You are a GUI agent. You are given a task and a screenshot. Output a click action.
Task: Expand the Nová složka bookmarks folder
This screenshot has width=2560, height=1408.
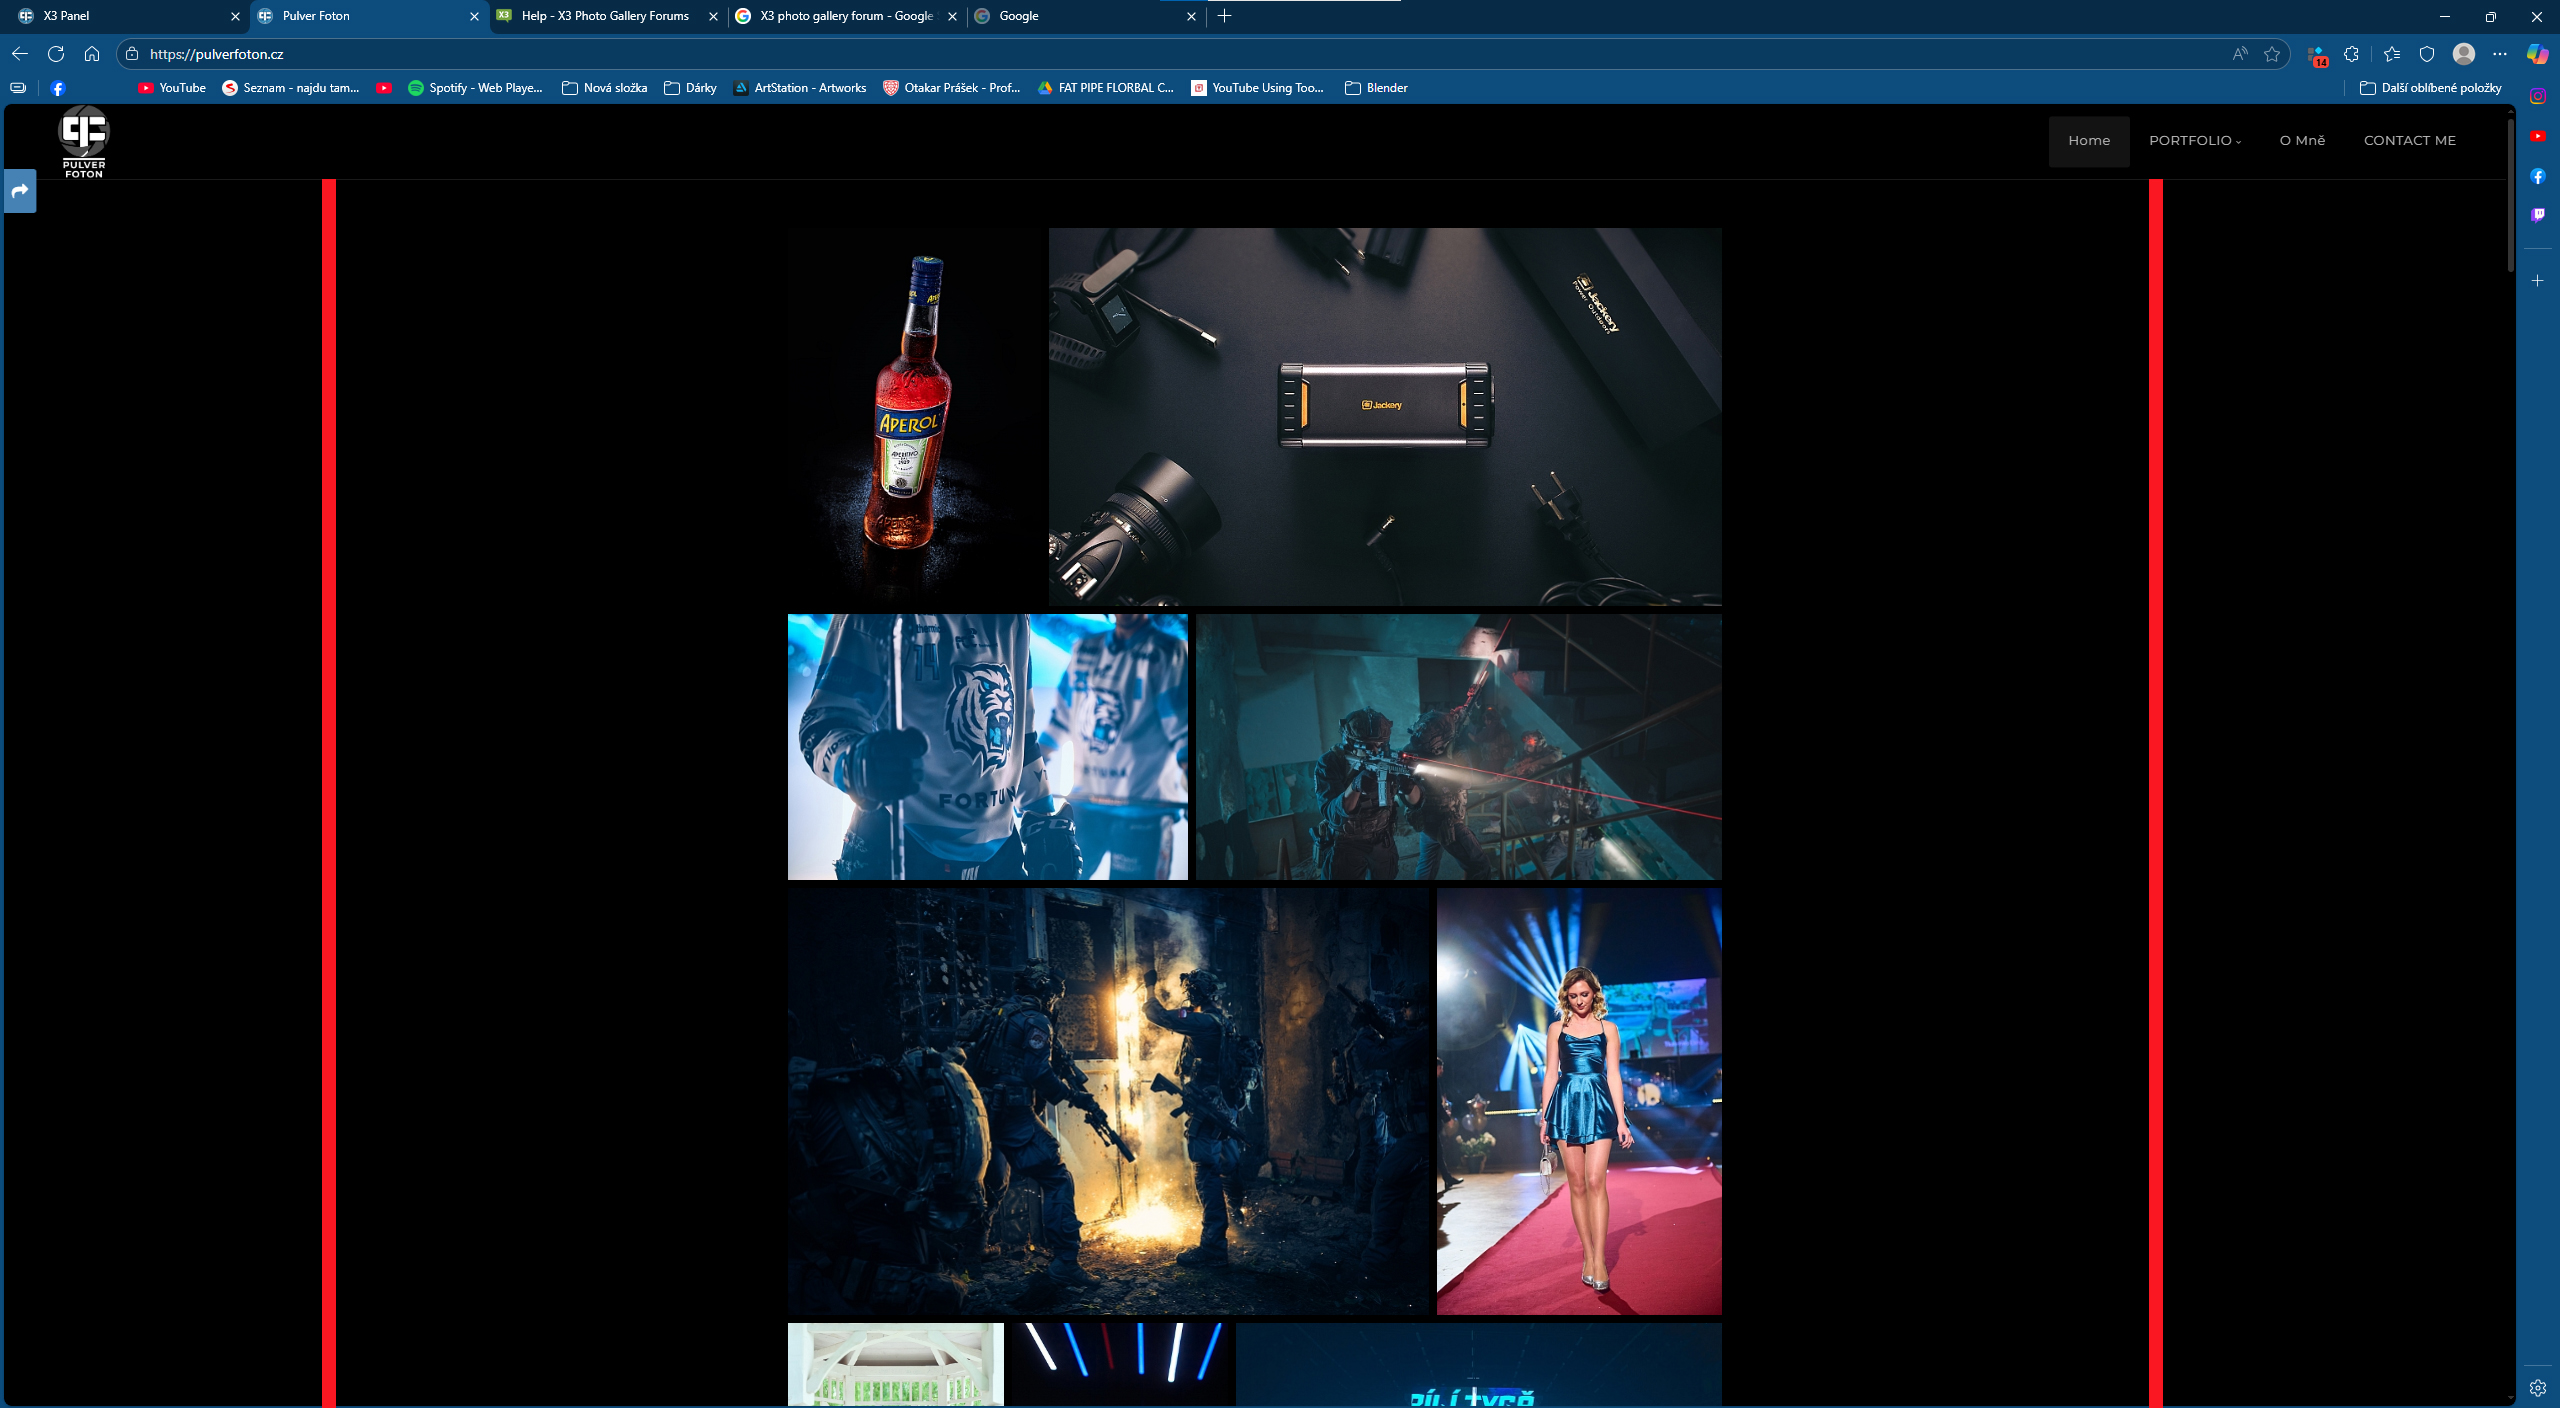click(x=605, y=88)
